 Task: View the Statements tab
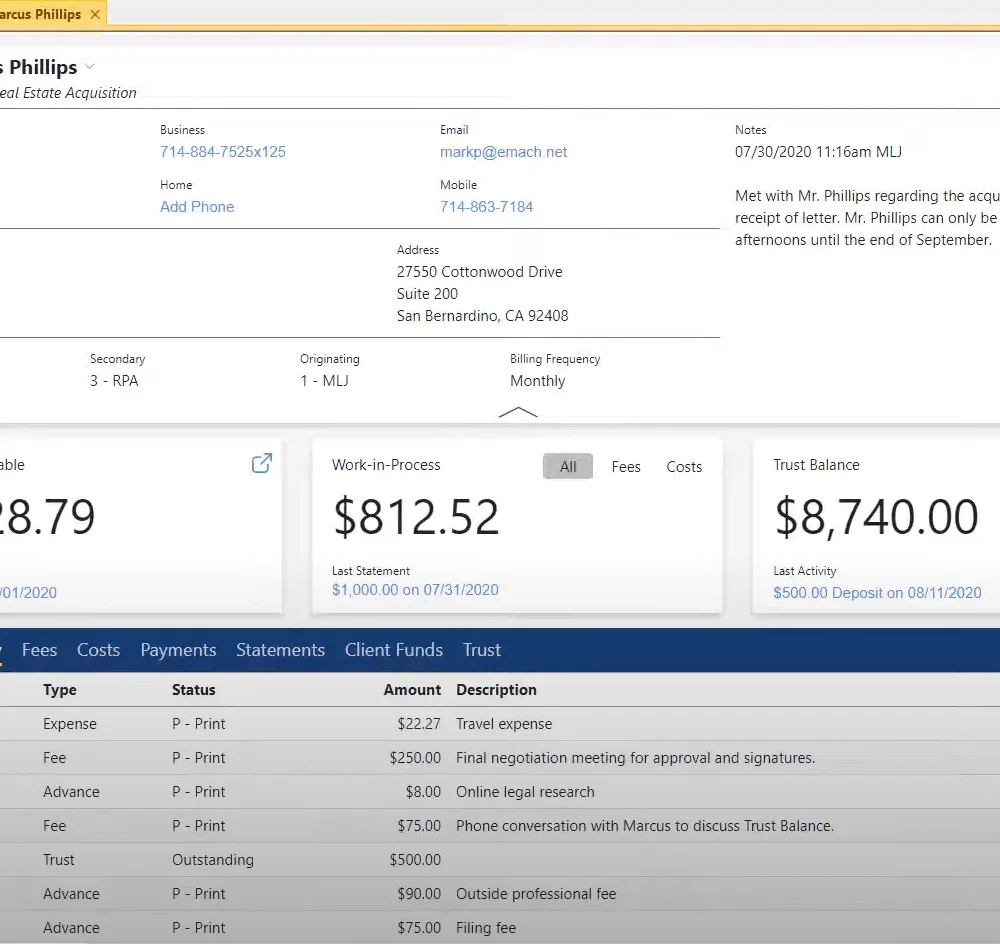pyautogui.click(x=281, y=650)
